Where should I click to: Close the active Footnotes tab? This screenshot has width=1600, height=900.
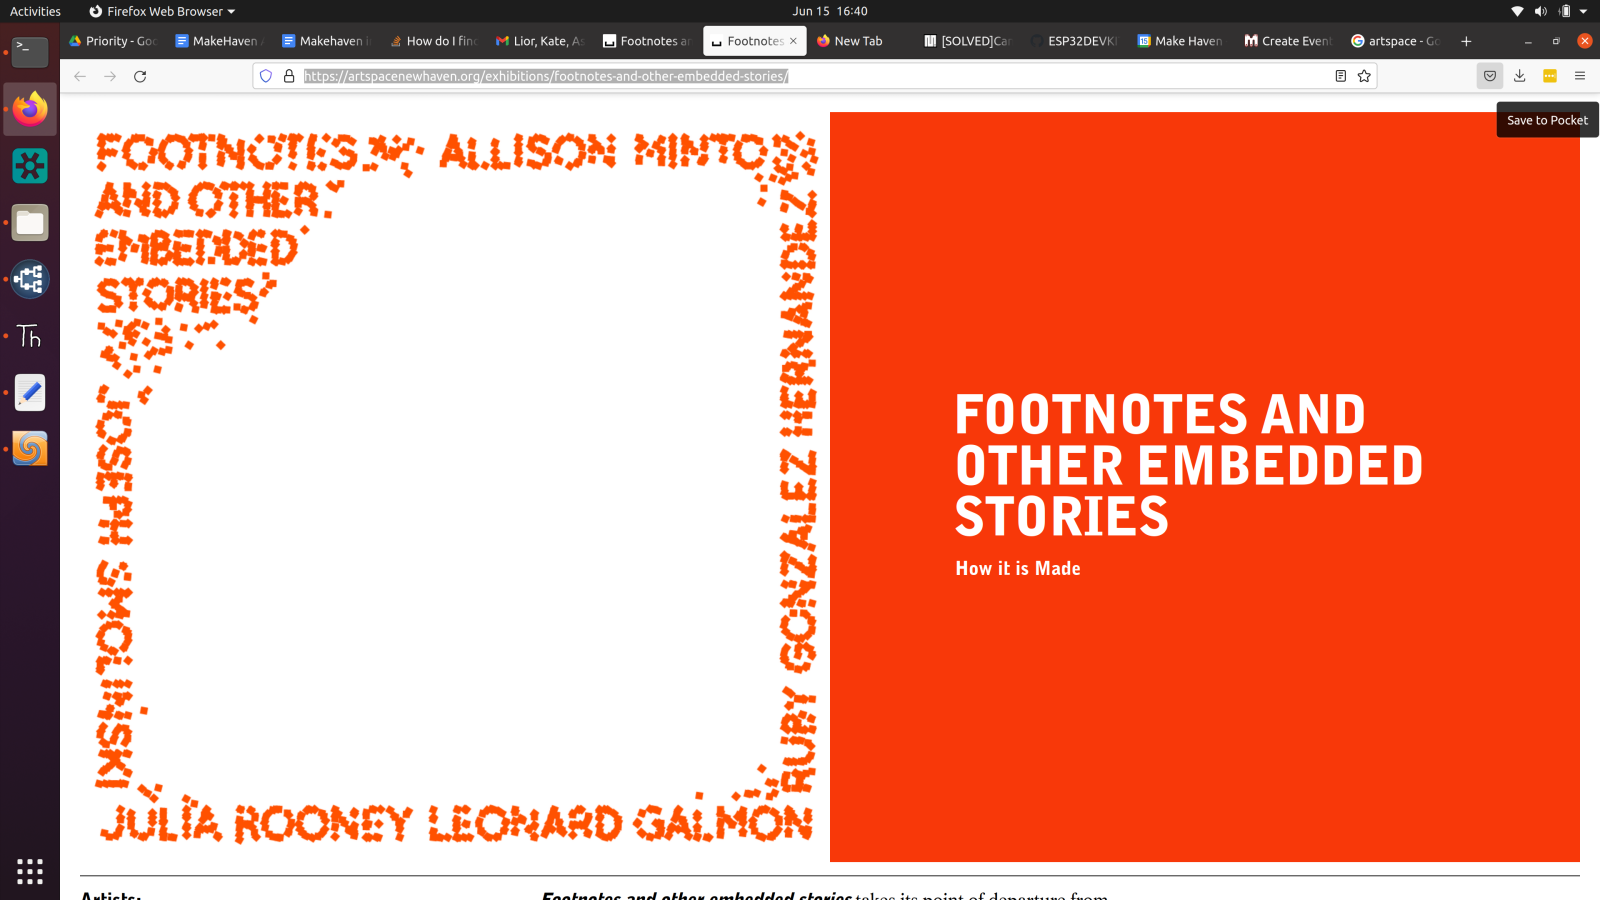click(793, 41)
